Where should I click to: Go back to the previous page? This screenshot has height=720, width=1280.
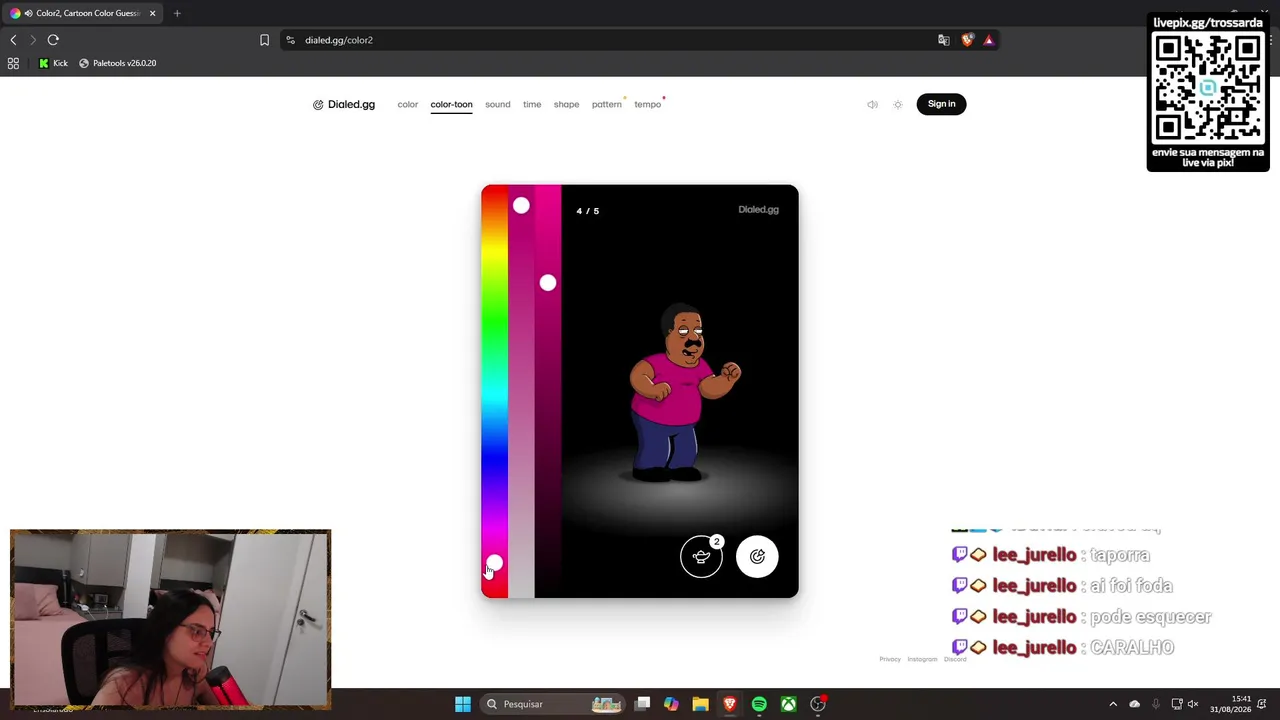click(13, 40)
